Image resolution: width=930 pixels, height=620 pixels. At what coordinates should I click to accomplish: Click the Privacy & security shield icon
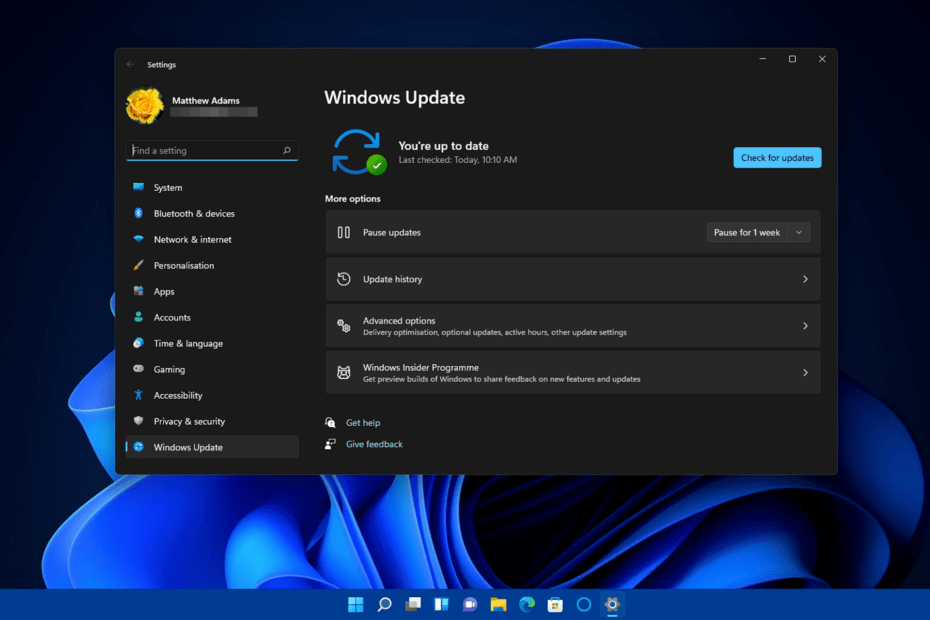coord(138,421)
